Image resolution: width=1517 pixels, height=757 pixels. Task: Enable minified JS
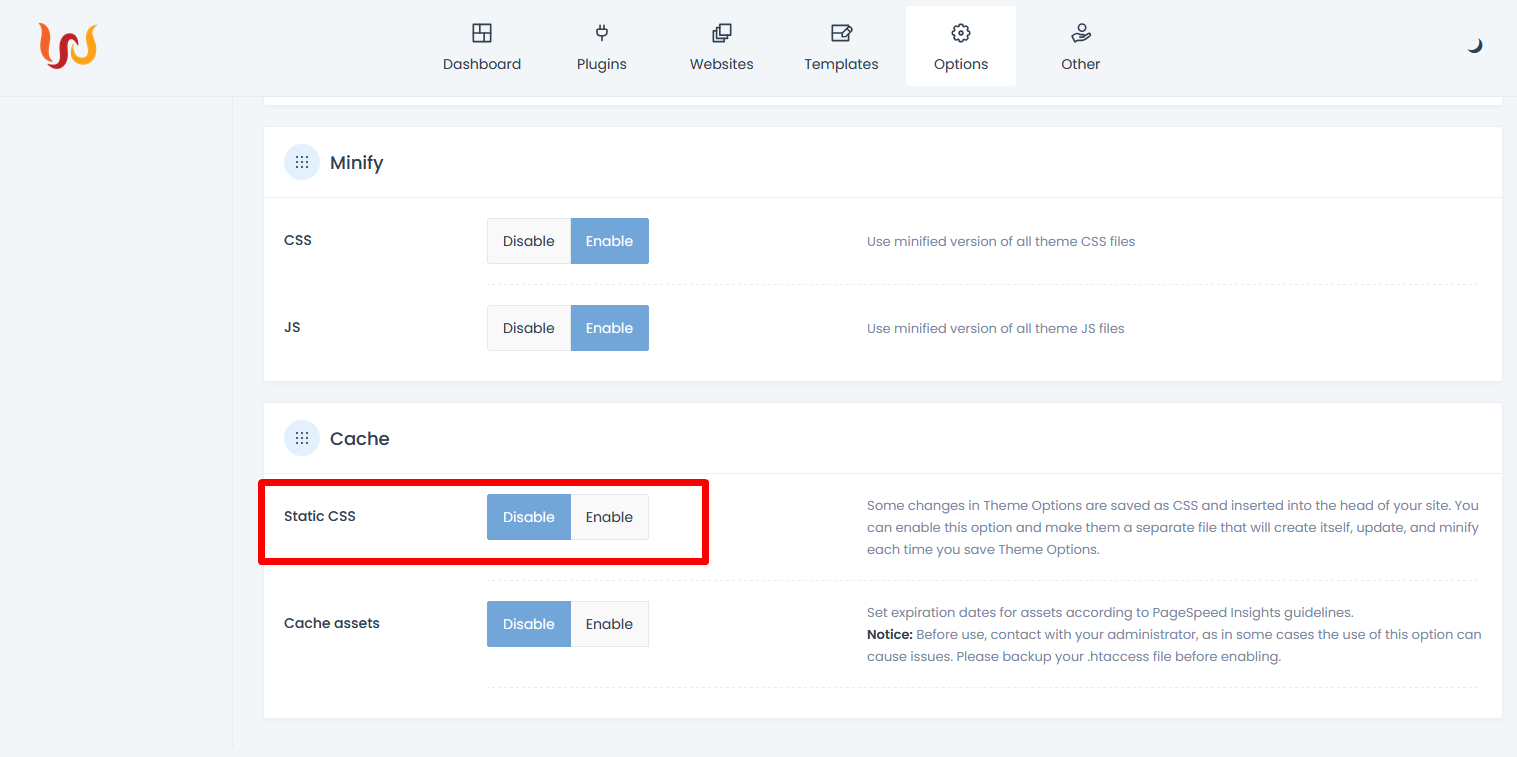tap(609, 328)
